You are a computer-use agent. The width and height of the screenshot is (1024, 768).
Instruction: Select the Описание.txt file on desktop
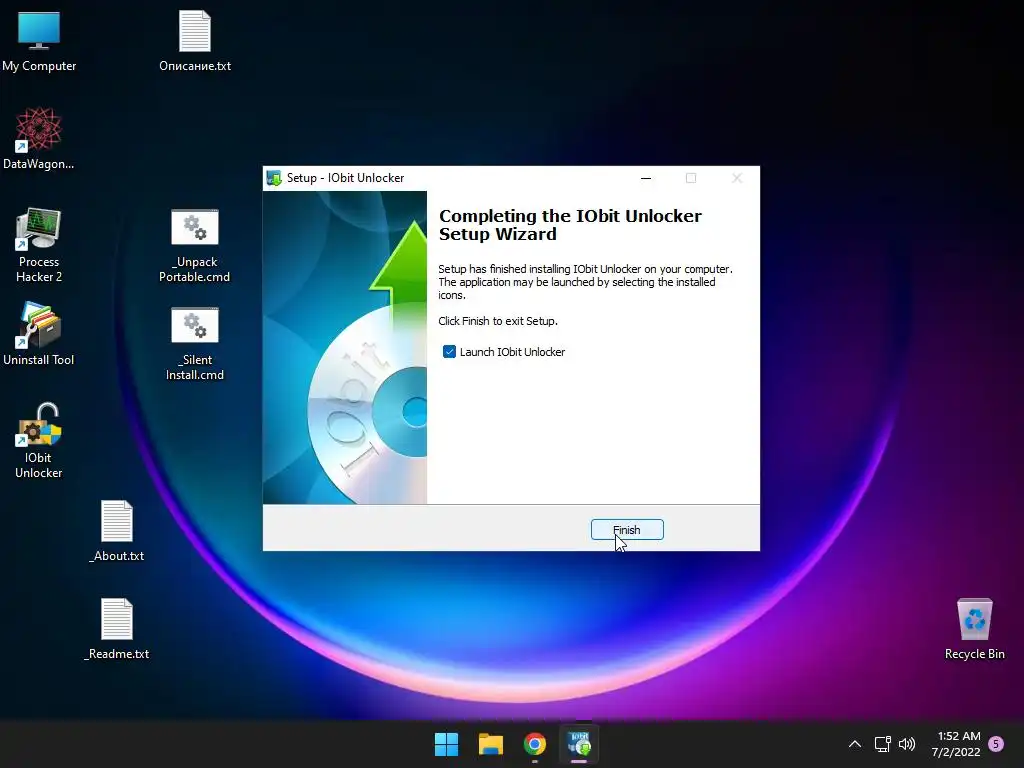[x=195, y=42]
